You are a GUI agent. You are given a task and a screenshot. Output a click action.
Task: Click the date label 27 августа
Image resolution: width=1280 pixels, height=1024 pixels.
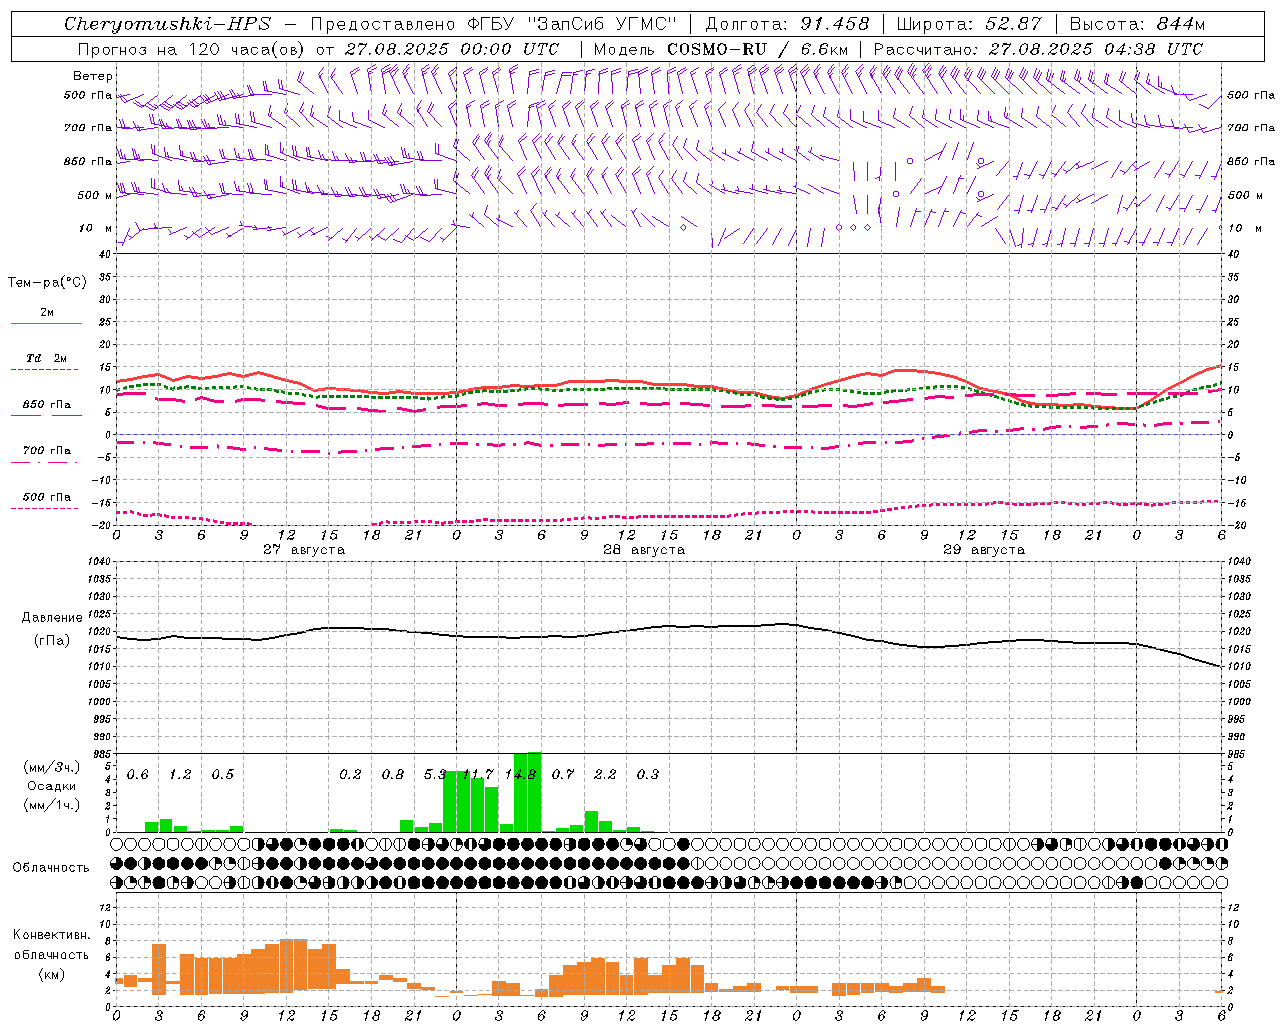click(x=304, y=550)
